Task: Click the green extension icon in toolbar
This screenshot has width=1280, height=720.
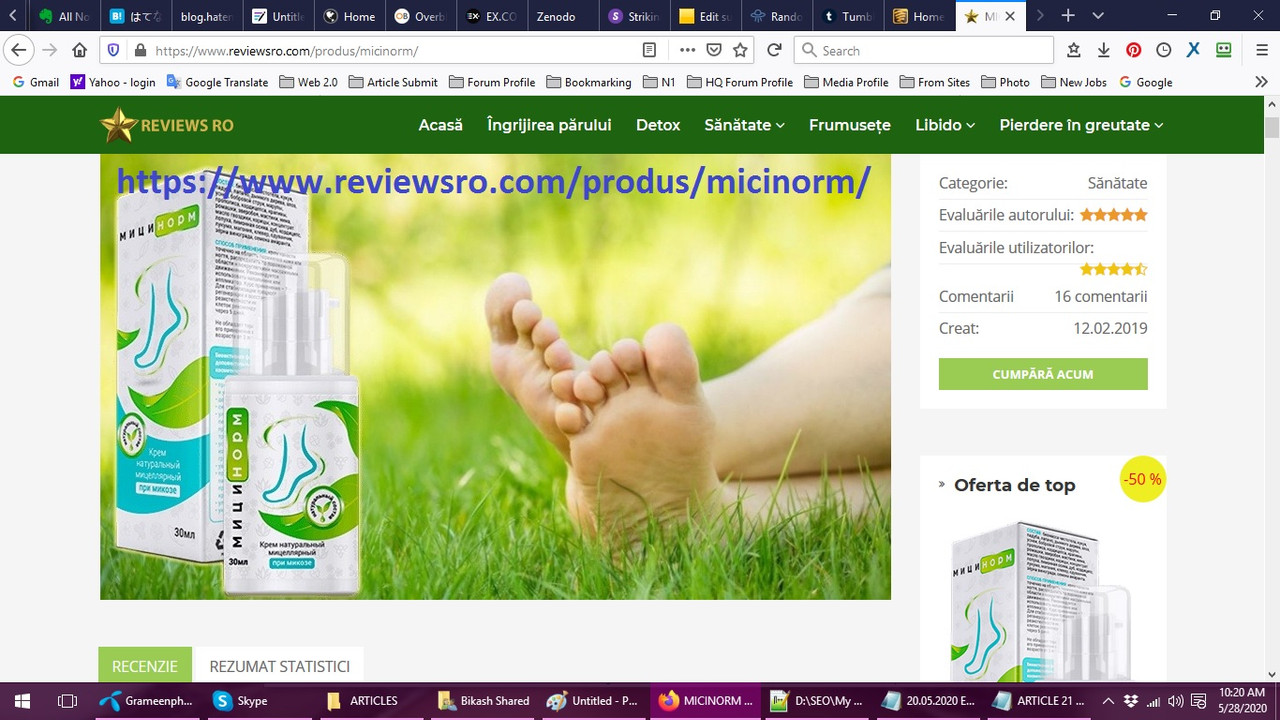Action: (x=1223, y=50)
